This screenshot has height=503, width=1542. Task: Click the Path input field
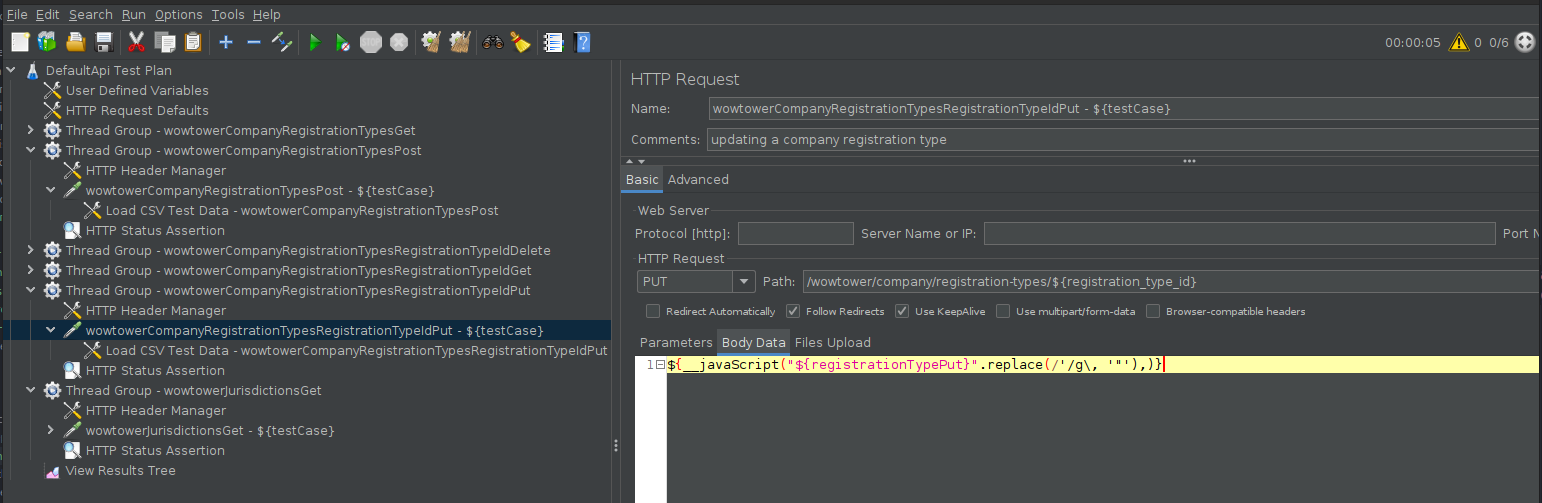click(x=1172, y=282)
